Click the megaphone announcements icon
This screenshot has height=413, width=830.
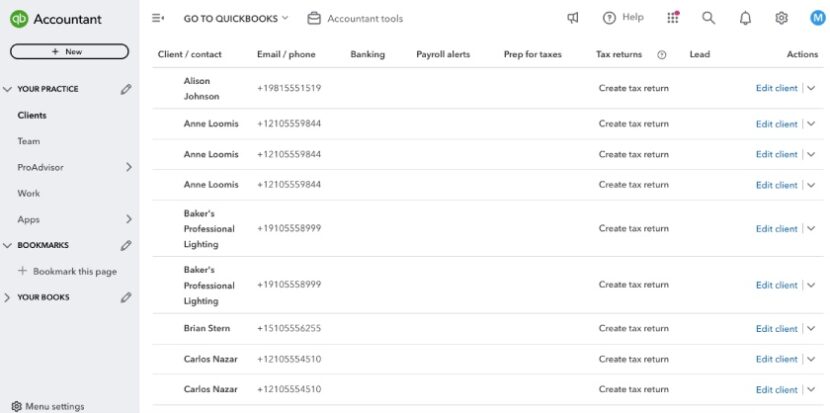(x=573, y=18)
